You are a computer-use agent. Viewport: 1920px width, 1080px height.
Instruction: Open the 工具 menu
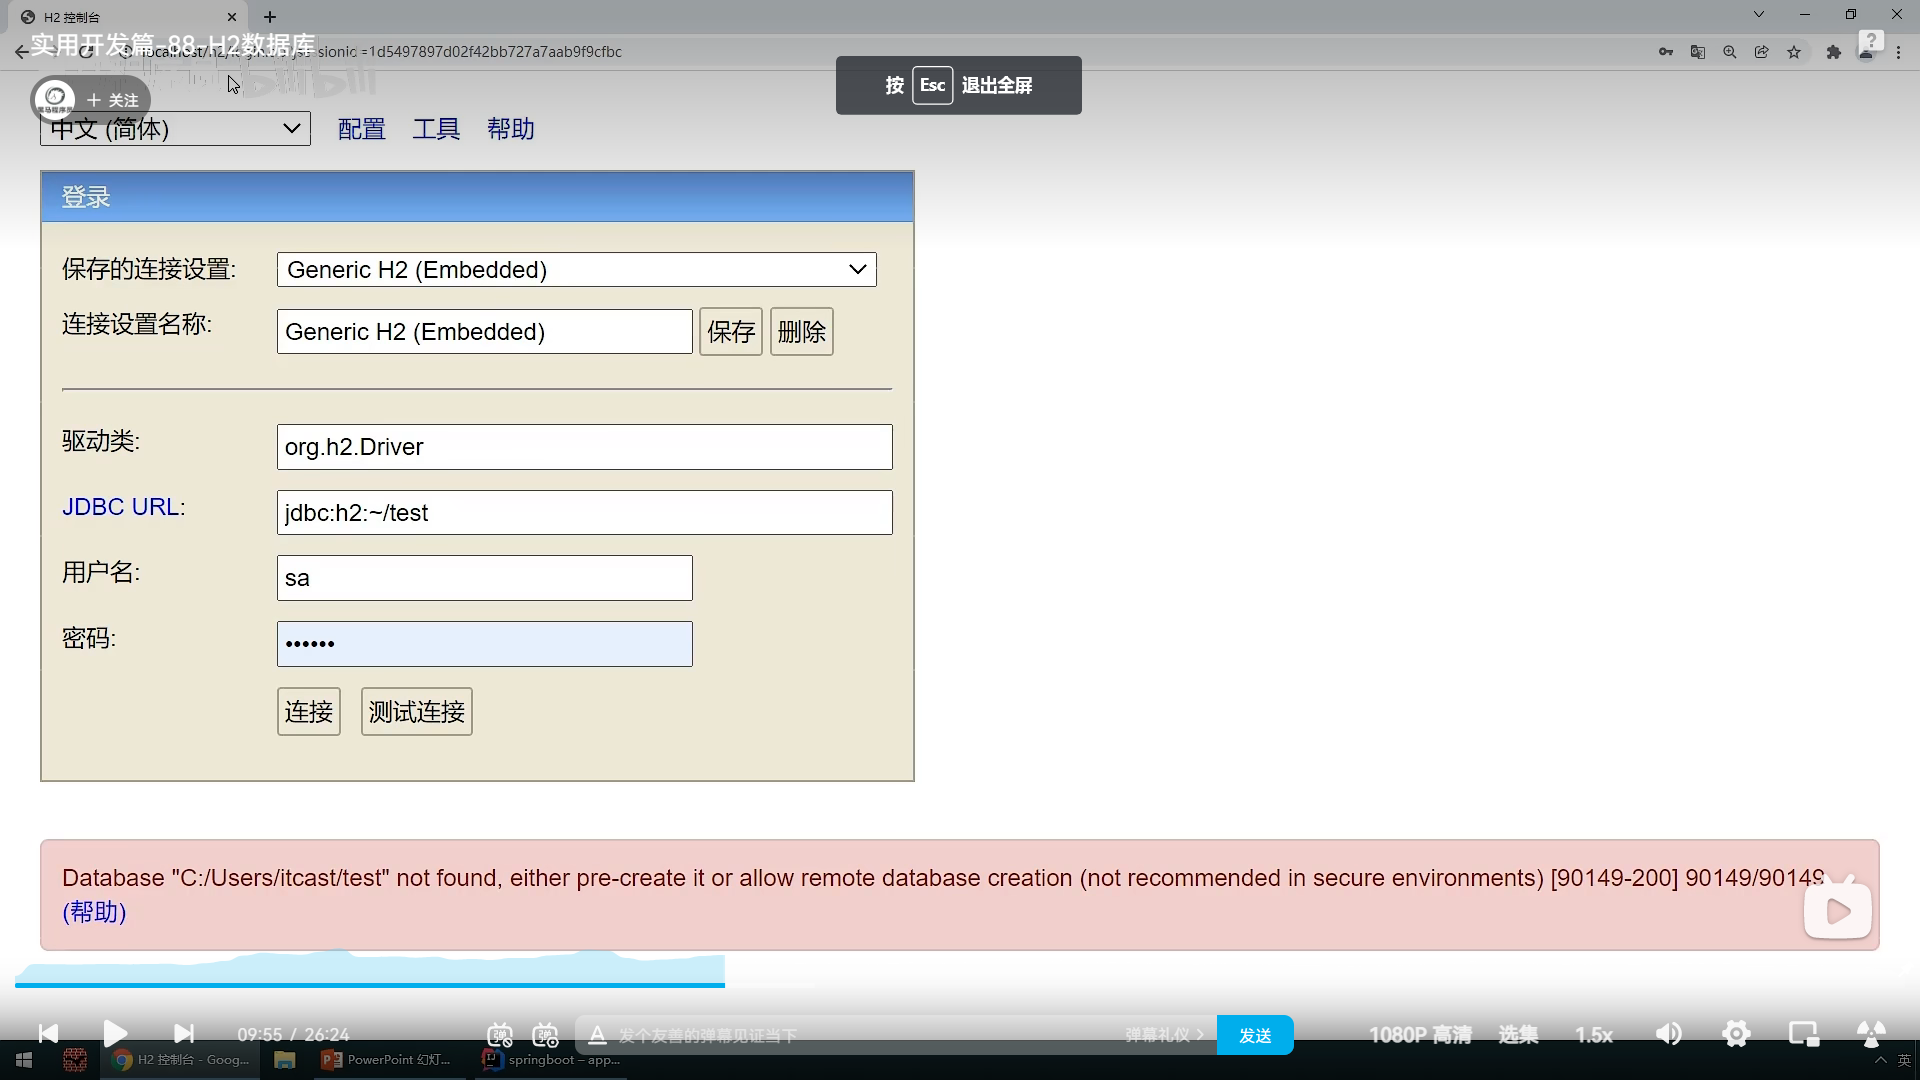pyautogui.click(x=436, y=129)
